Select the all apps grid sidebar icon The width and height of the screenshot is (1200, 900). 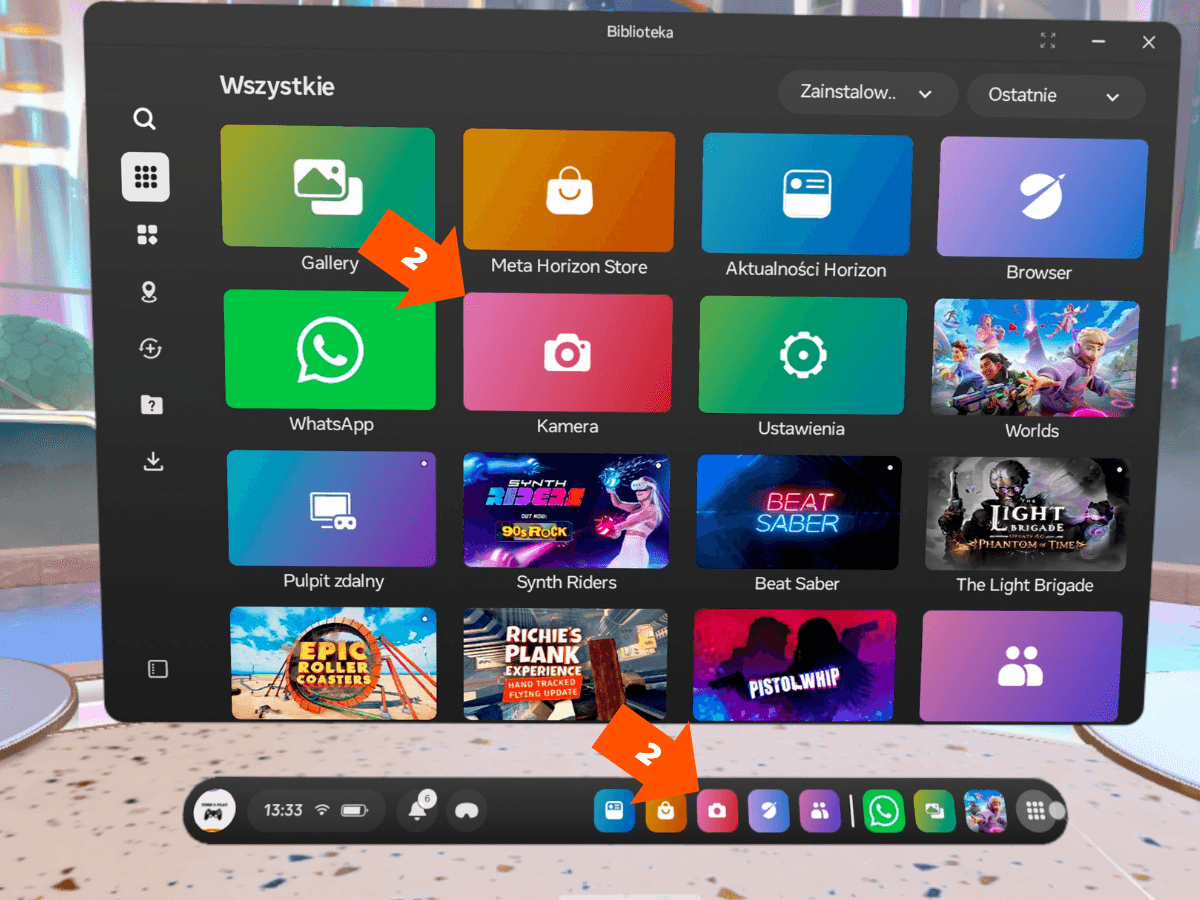tap(146, 178)
